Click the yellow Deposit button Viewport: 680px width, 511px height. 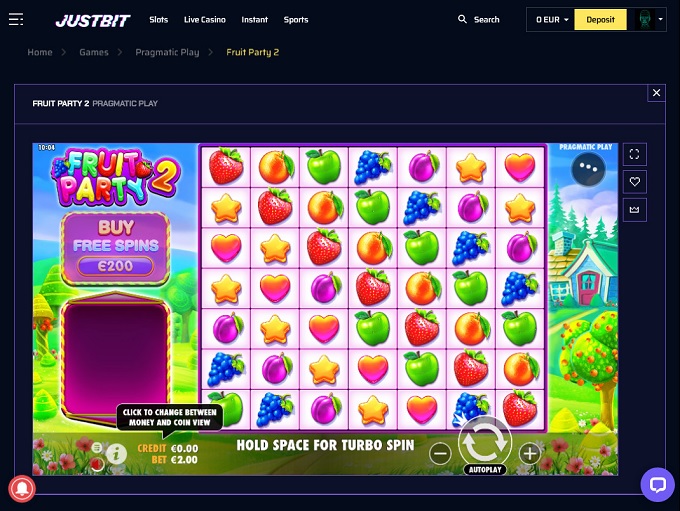[x=600, y=20]
